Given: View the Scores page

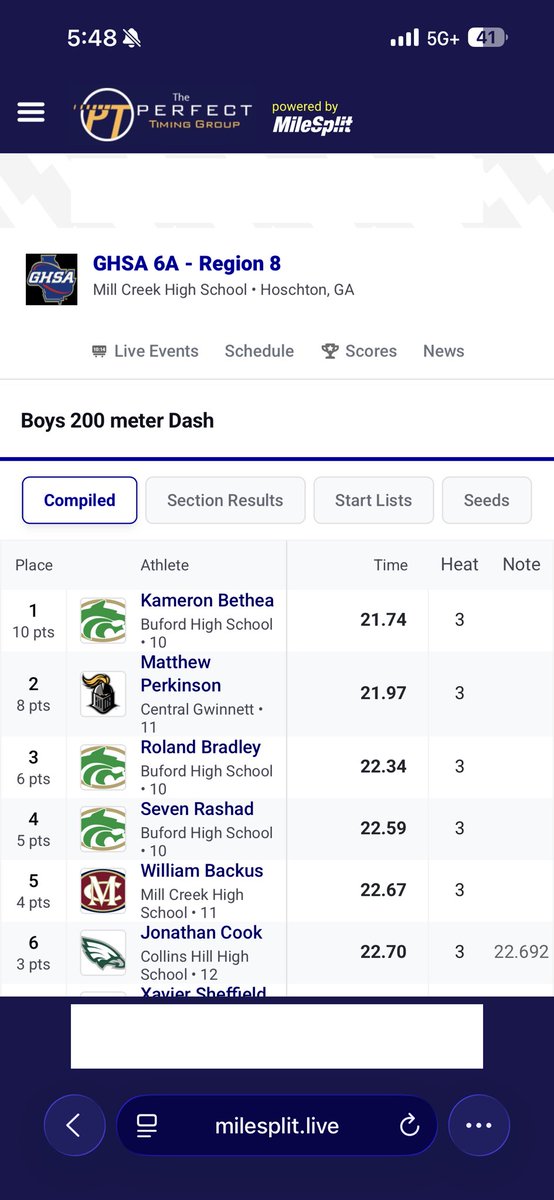Looking at the screenshot, I should [359, 351].
